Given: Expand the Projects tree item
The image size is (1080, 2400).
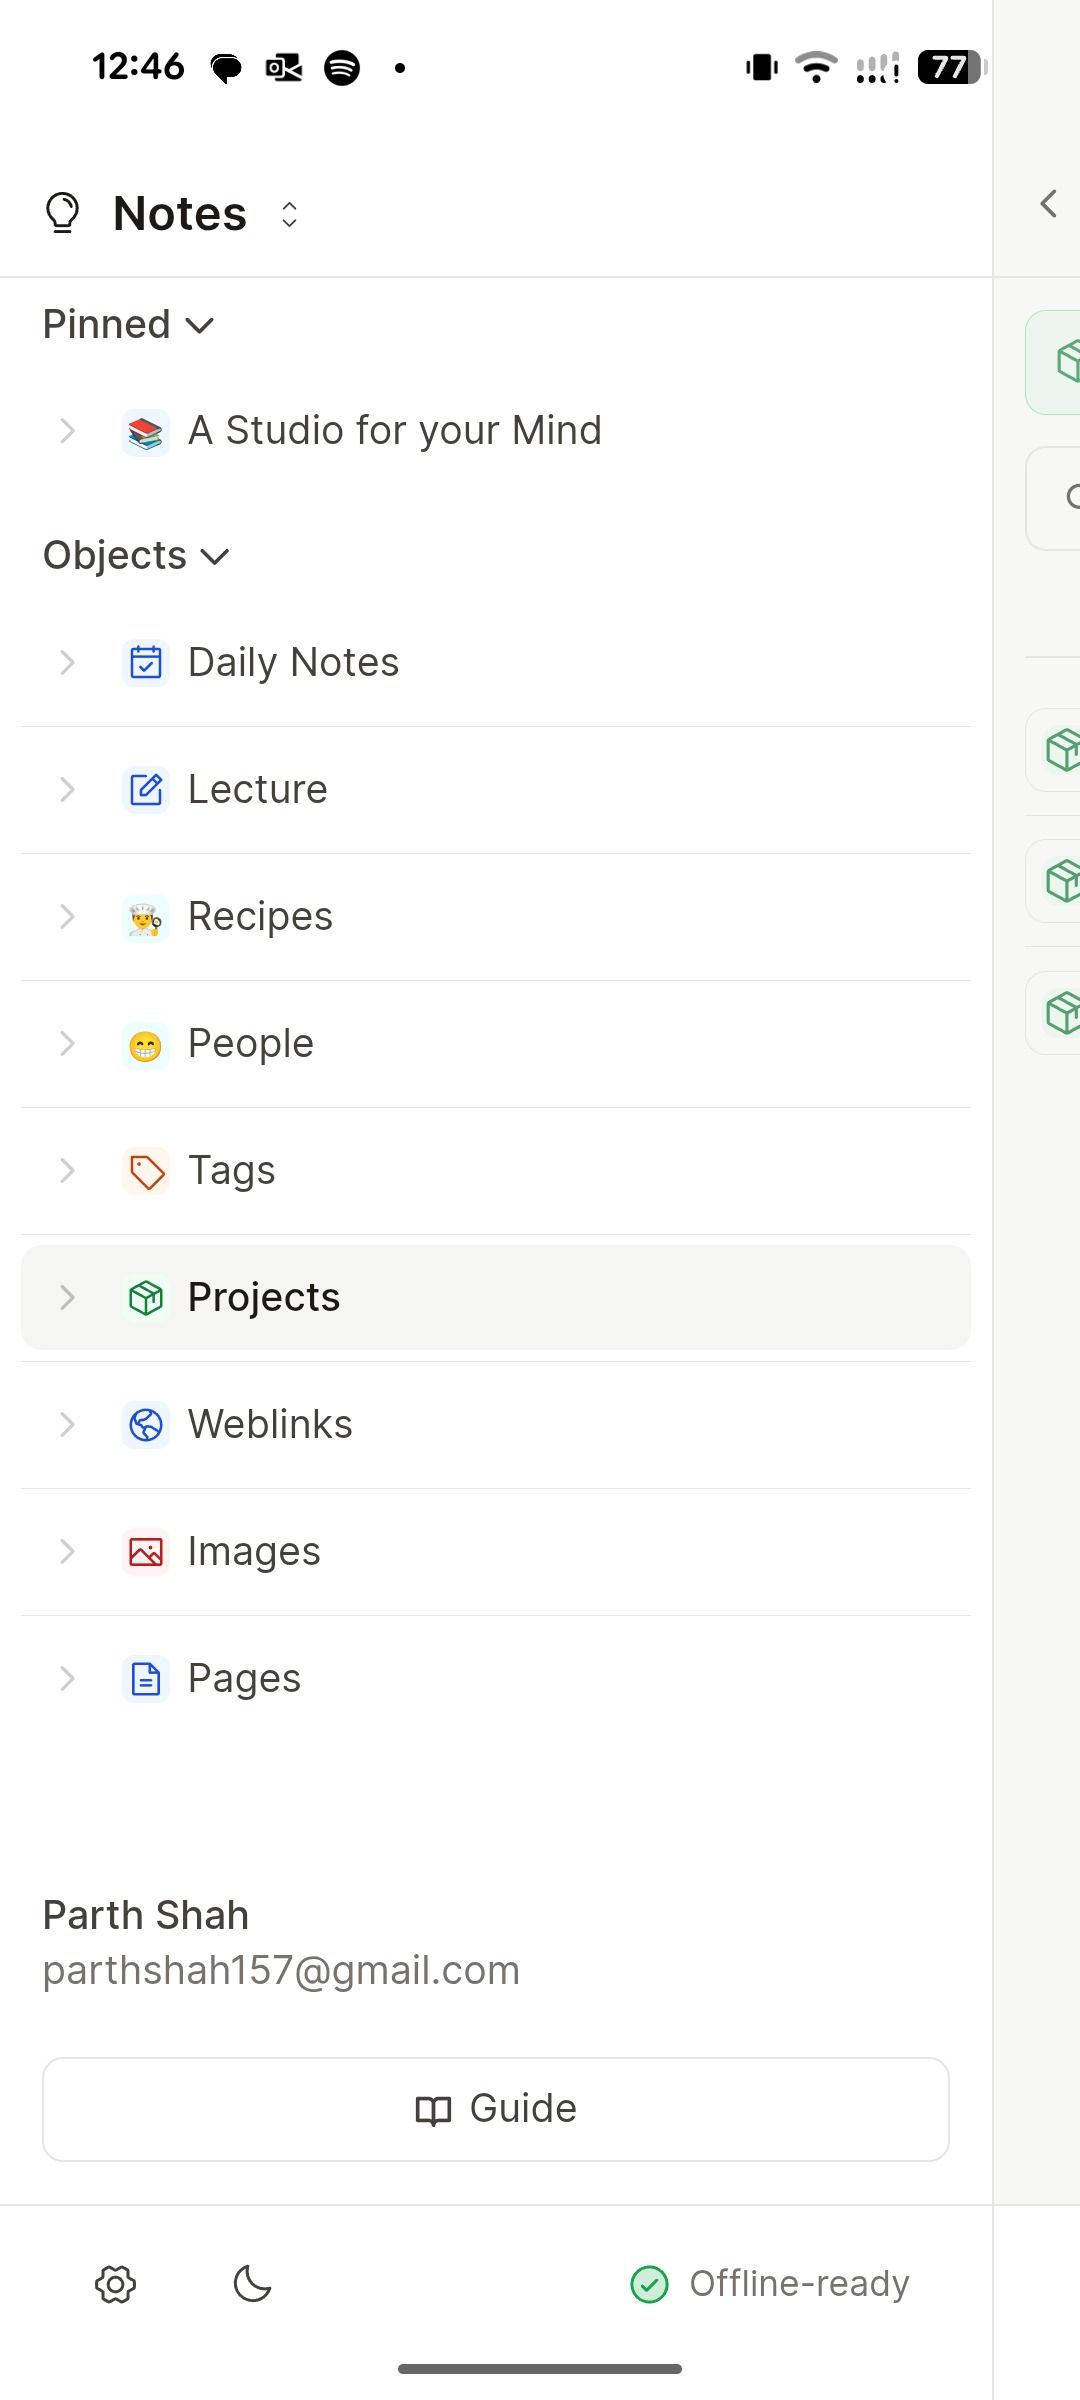Looking at the screenshot, I should 67,1297.
